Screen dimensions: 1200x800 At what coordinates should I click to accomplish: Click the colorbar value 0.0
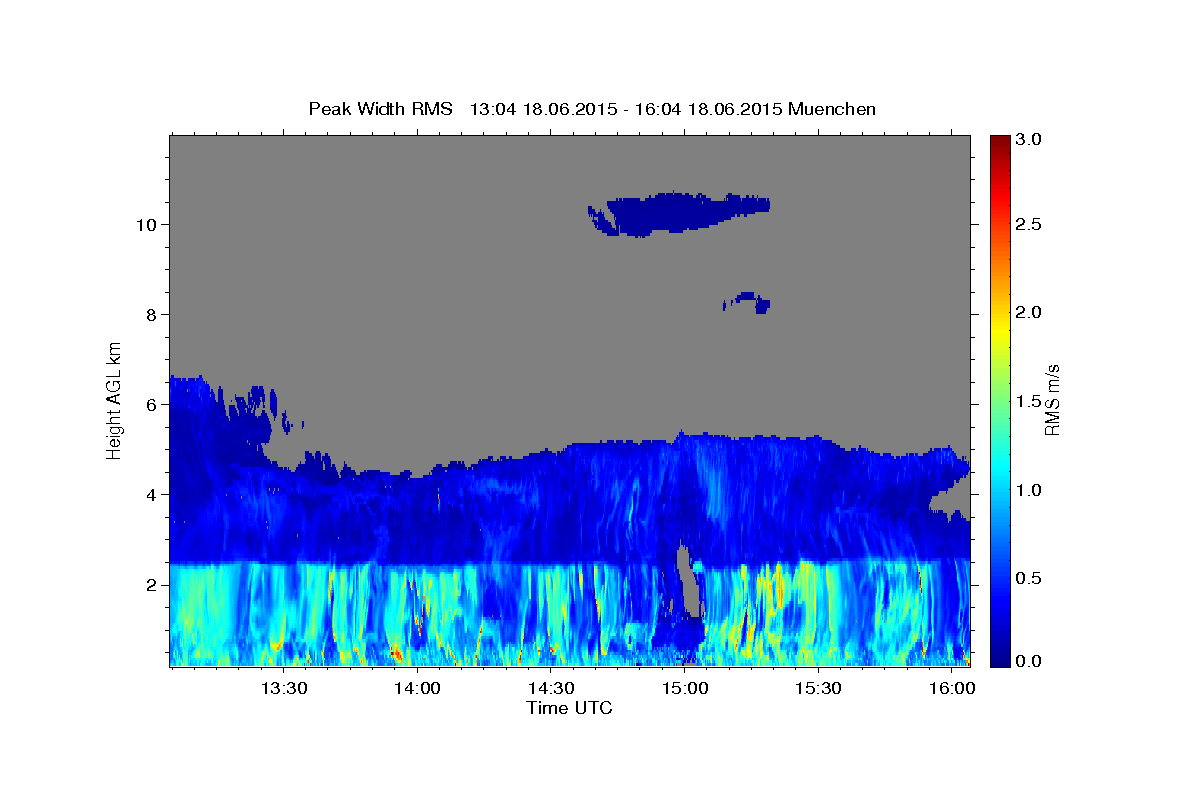1030,661
